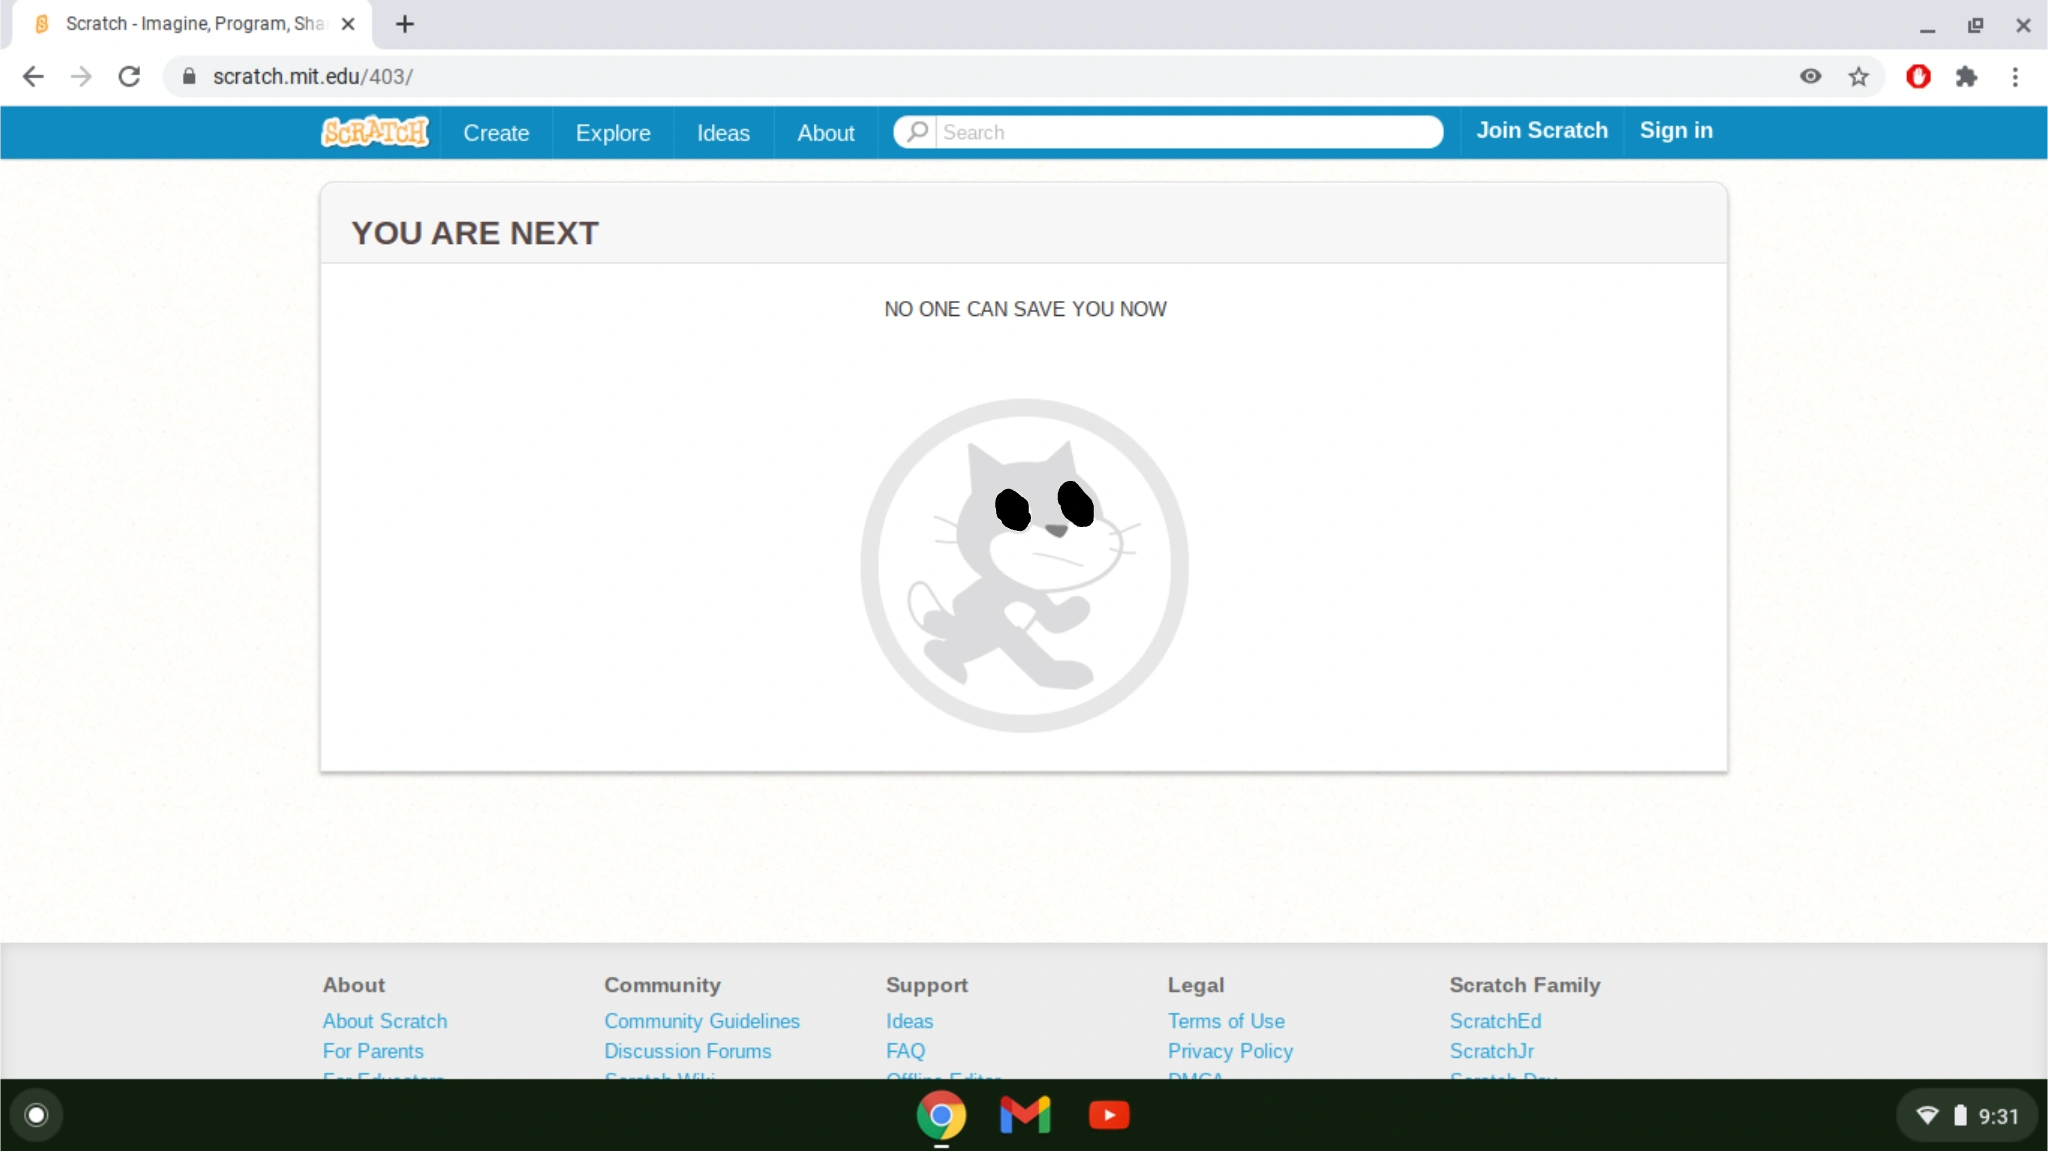Viewport: 2048px width, 1151px height.
Task: Click the eye icon in the address bar
Action: 1810,77
